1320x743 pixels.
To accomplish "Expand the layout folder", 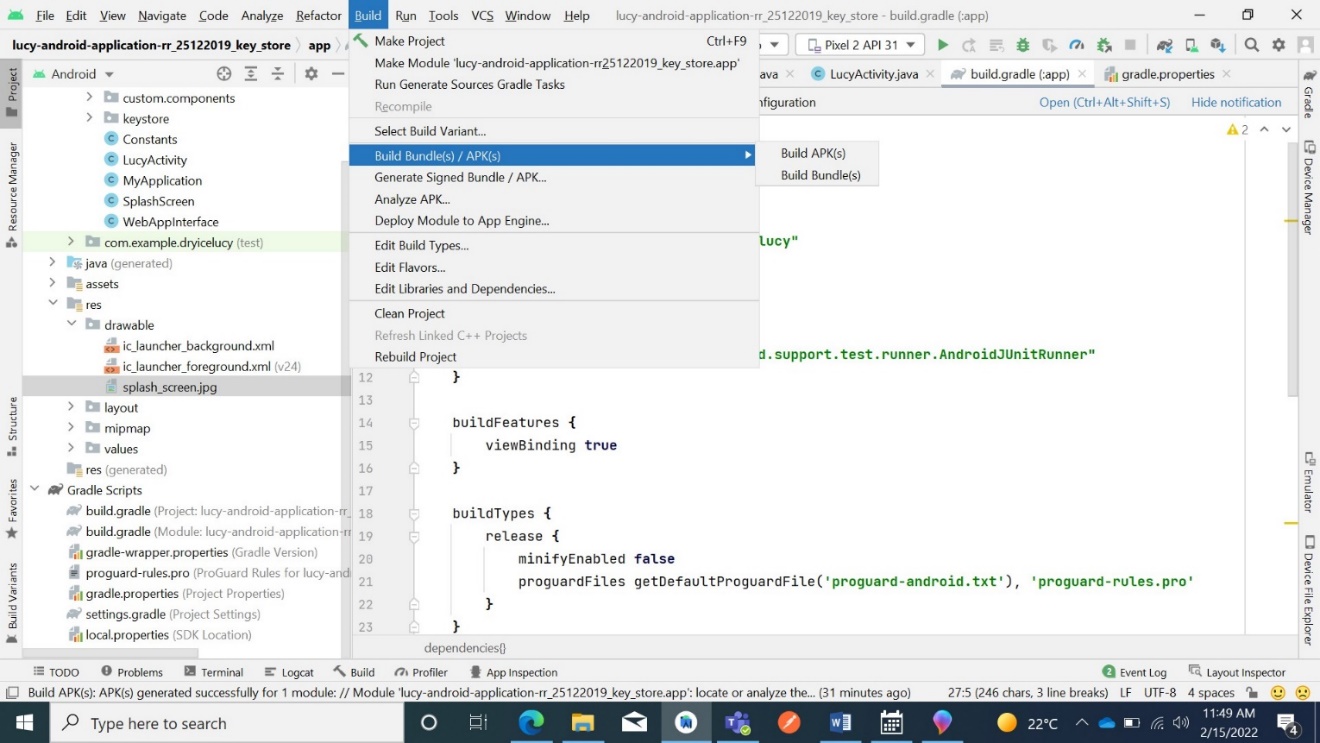I will 71,407.
